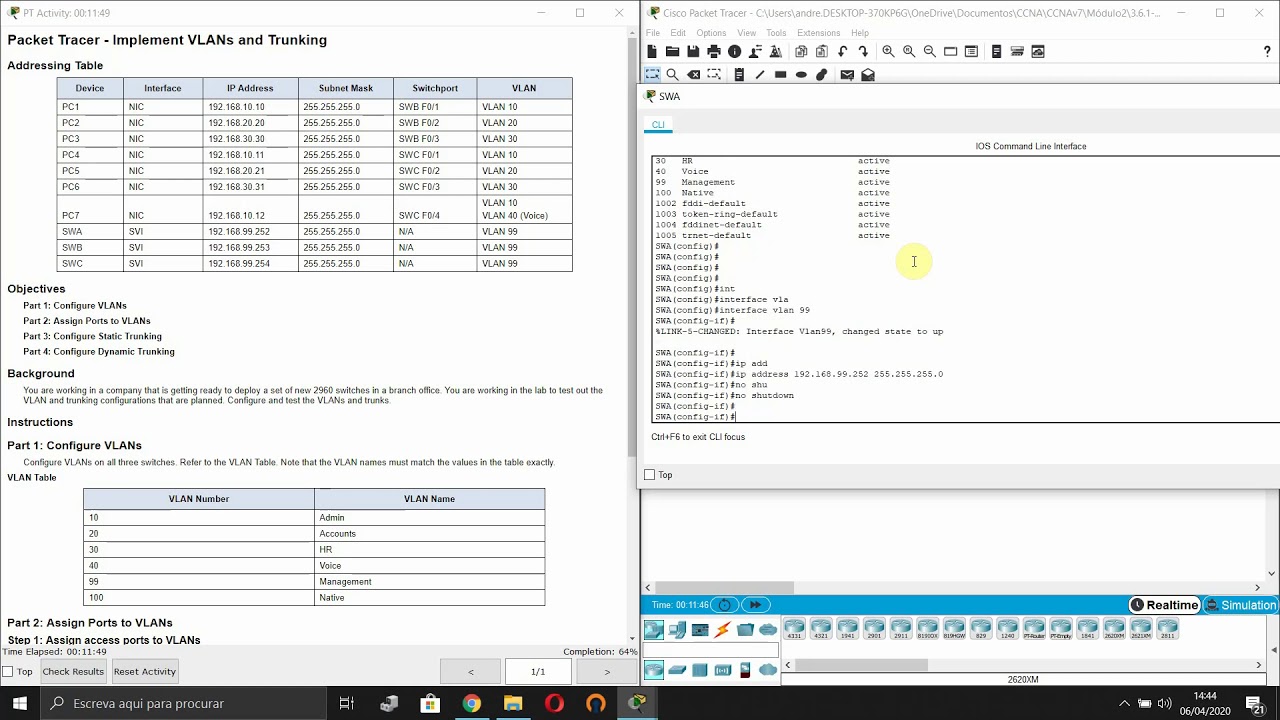This screenshot has width=1280, height=720.
Task: Click the Paste icon in main toolbar
Action: pyautogui.click(x=822, y=52)
